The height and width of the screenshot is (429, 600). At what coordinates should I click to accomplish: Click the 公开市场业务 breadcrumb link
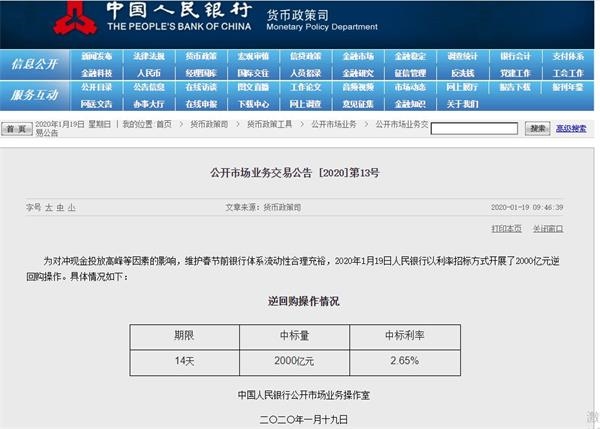tap(333, 124)
